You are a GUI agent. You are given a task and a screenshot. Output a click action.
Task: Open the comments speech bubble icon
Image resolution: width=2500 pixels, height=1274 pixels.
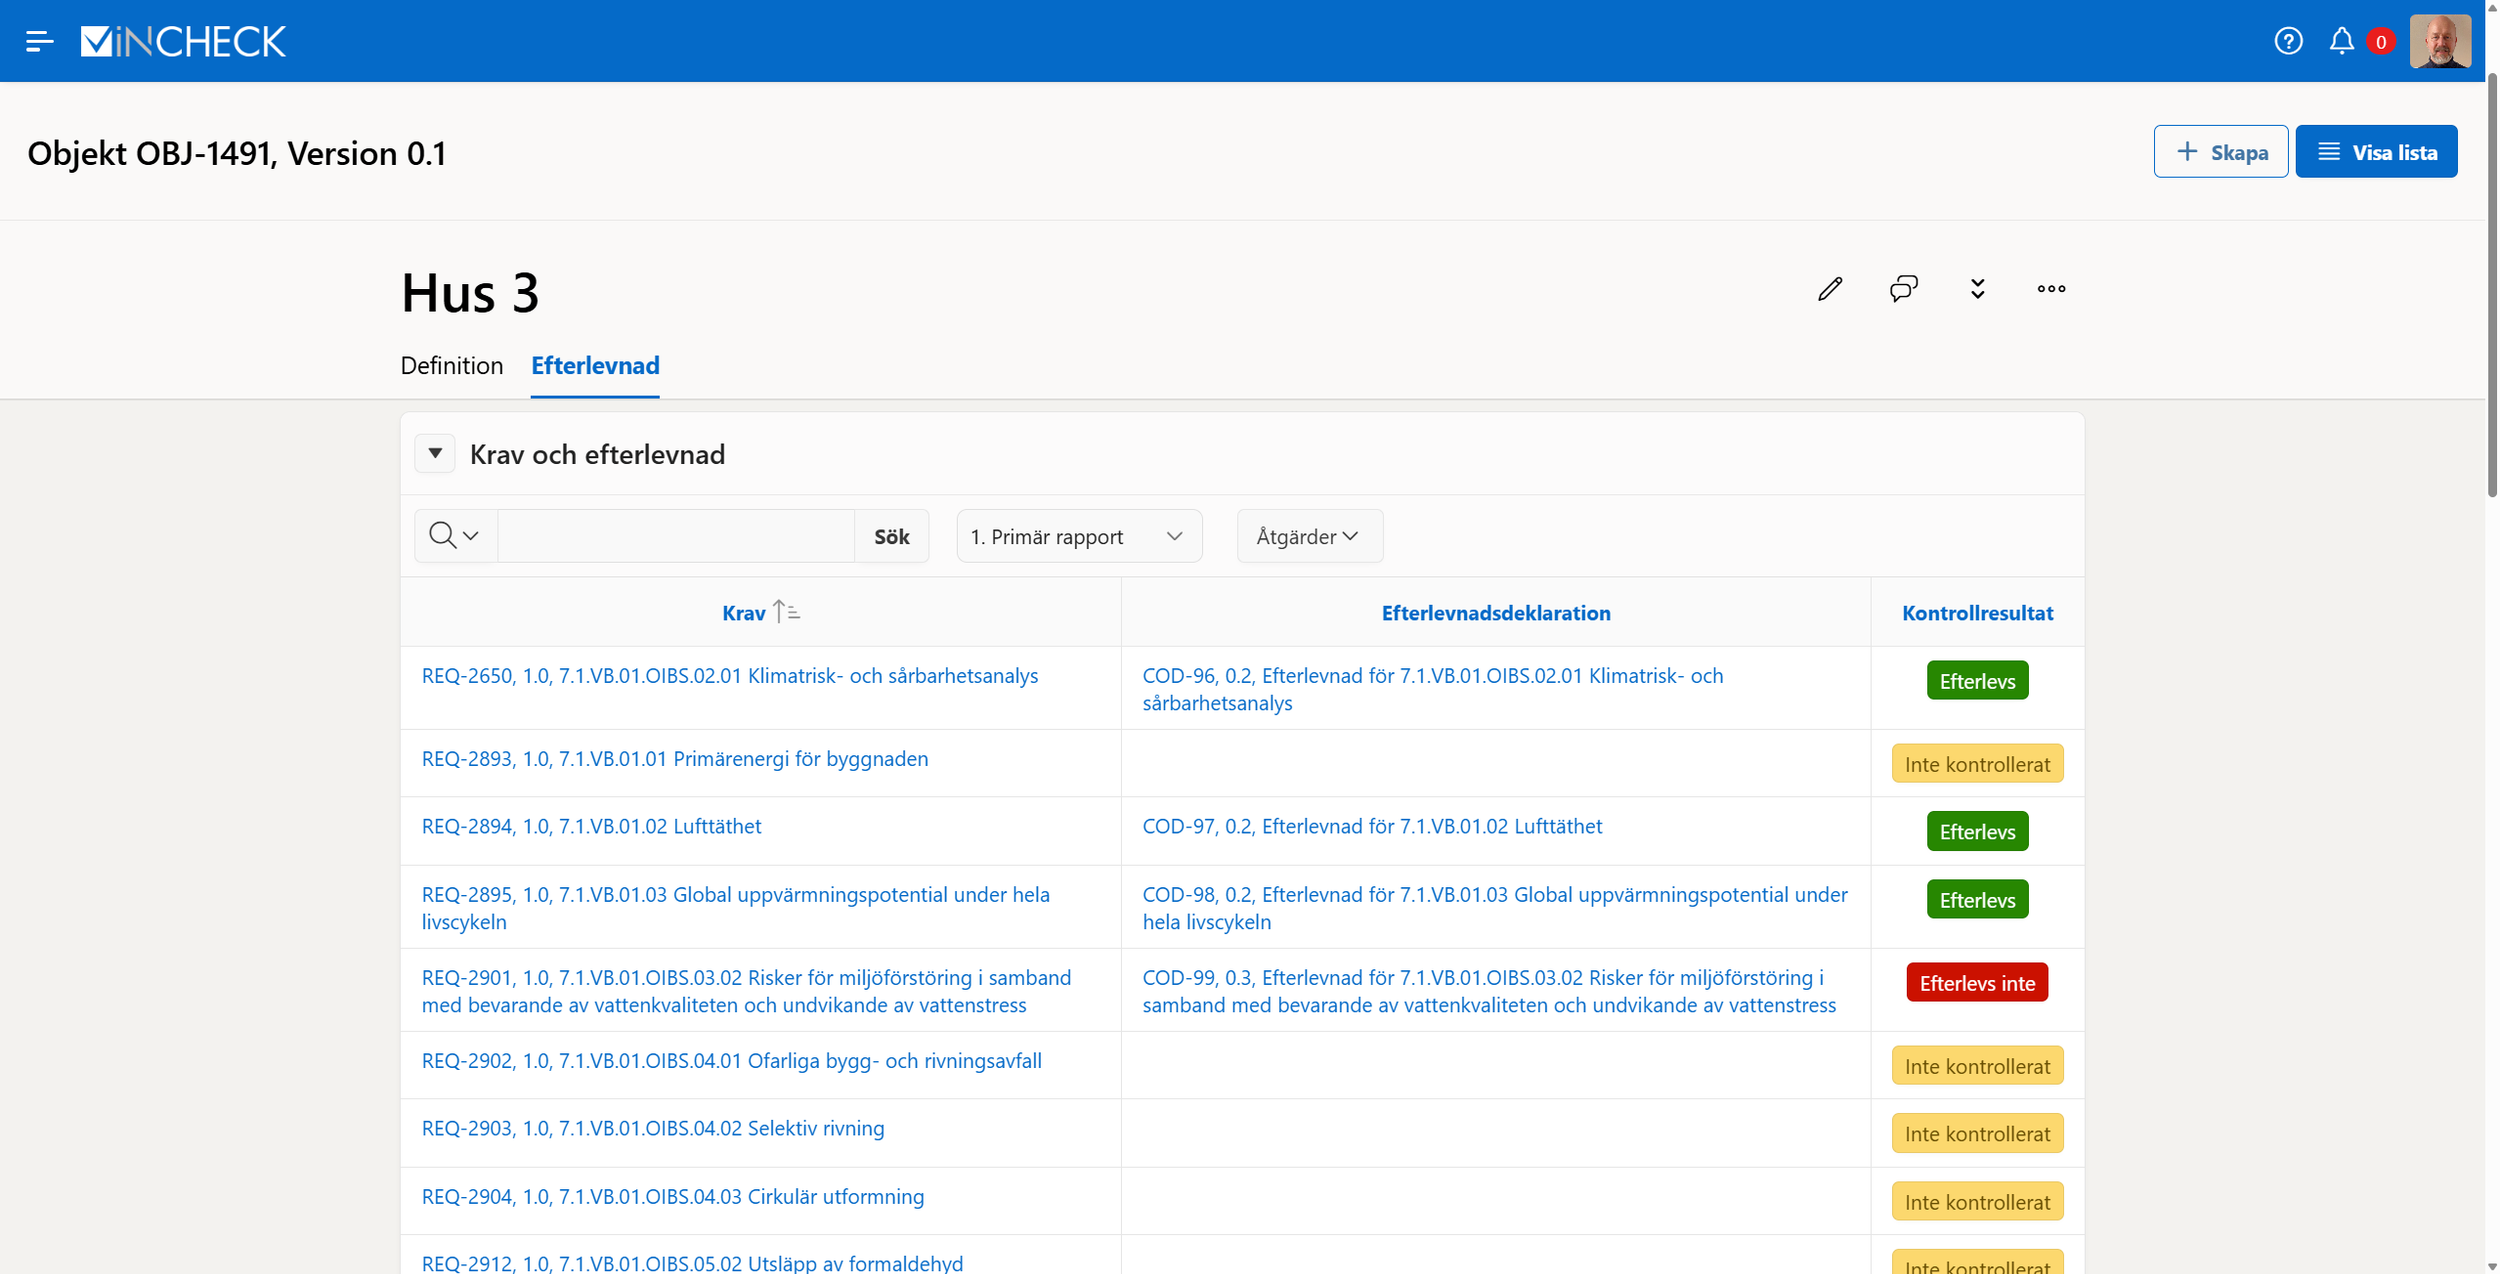tap(1903, 289)
